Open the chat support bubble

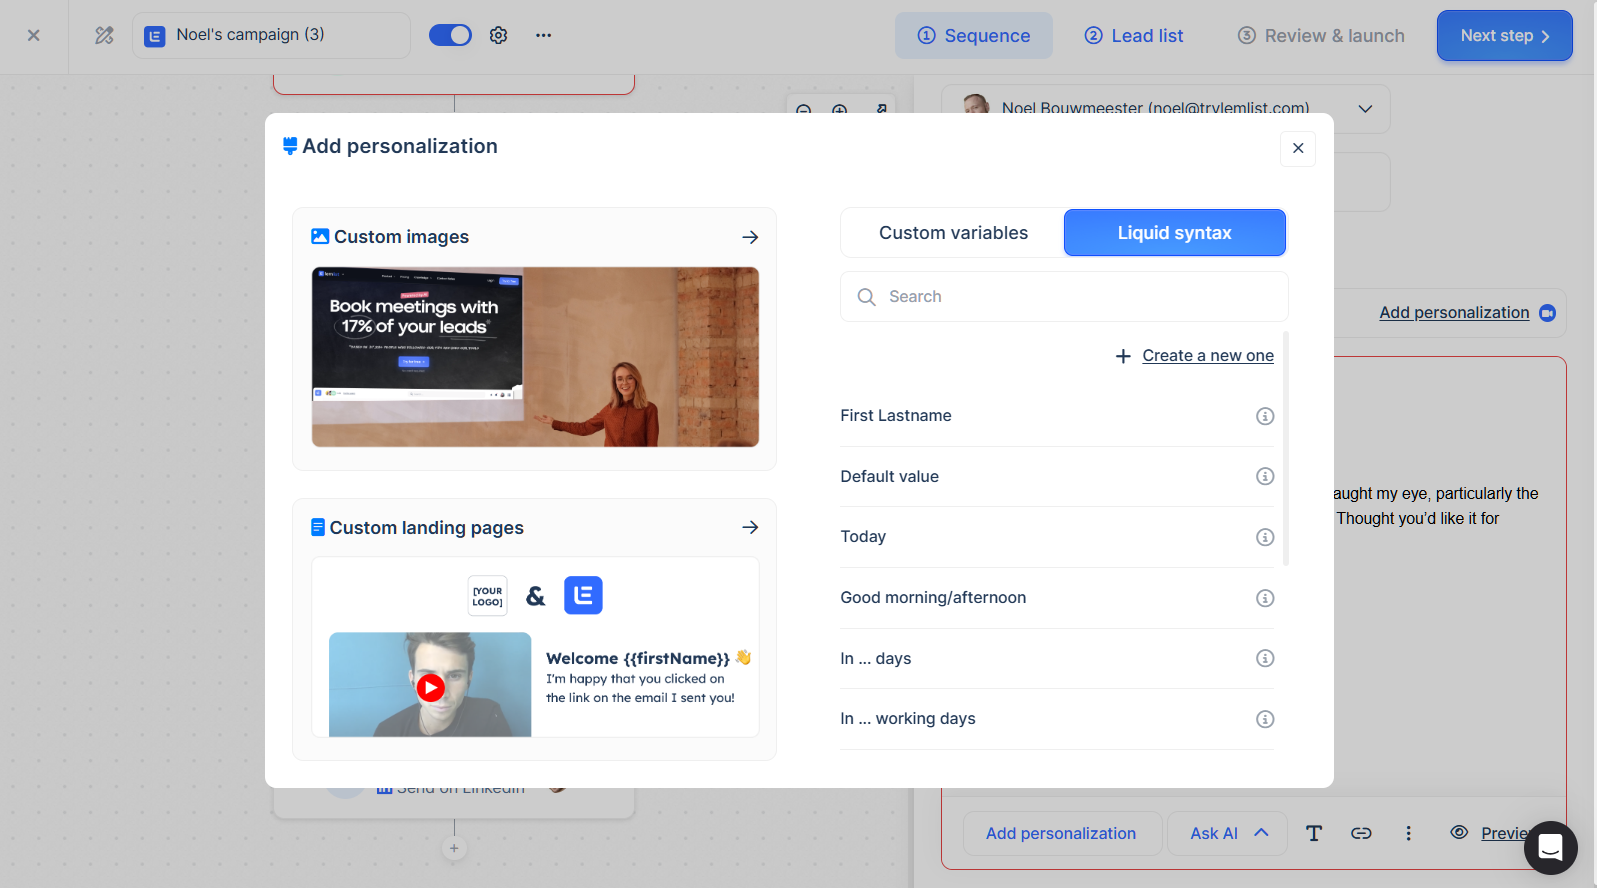click(1549, 847)
